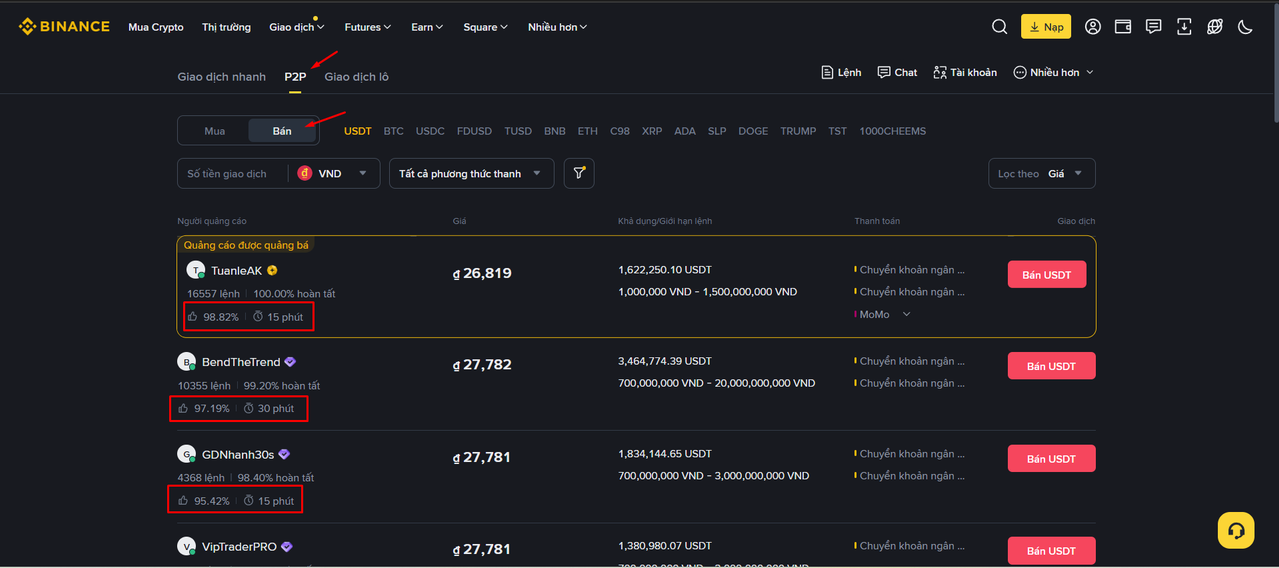
Task: Open the language globe icon
Action: coord(1215,27)
